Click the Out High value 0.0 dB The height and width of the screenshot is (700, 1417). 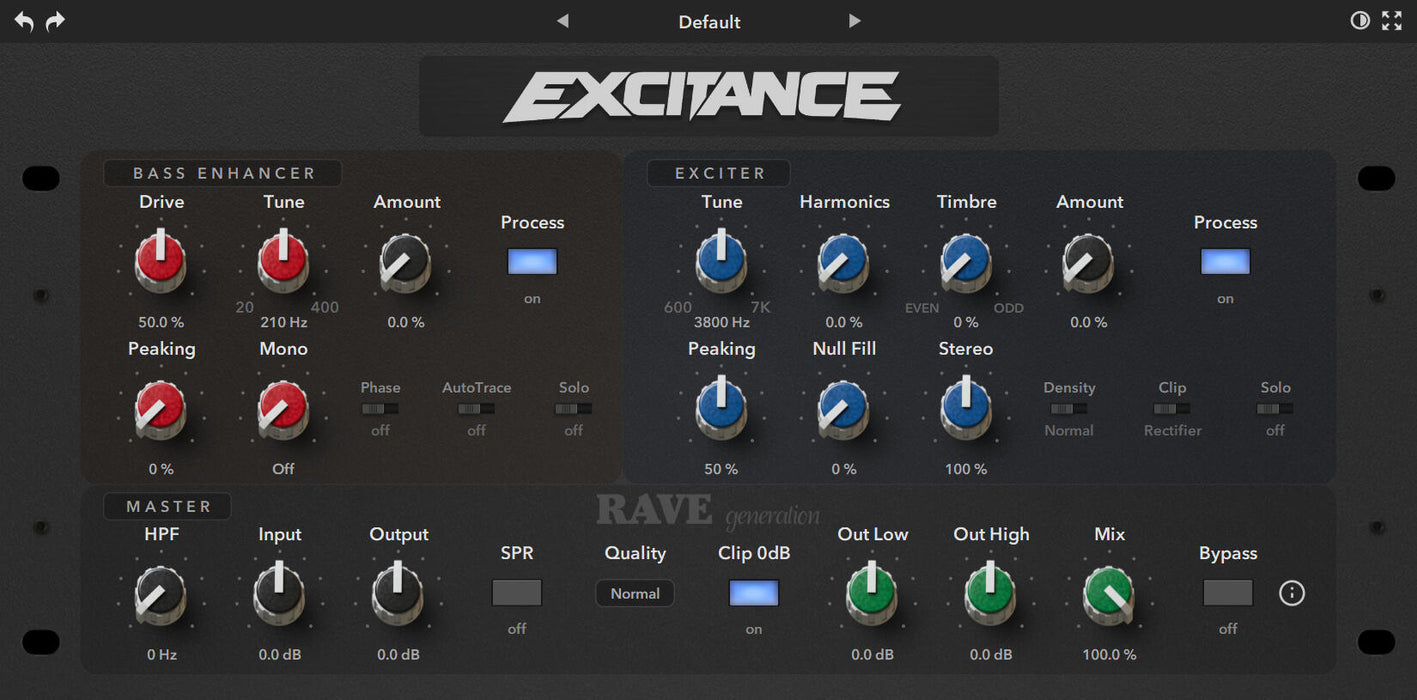click(x=991, y=655)
